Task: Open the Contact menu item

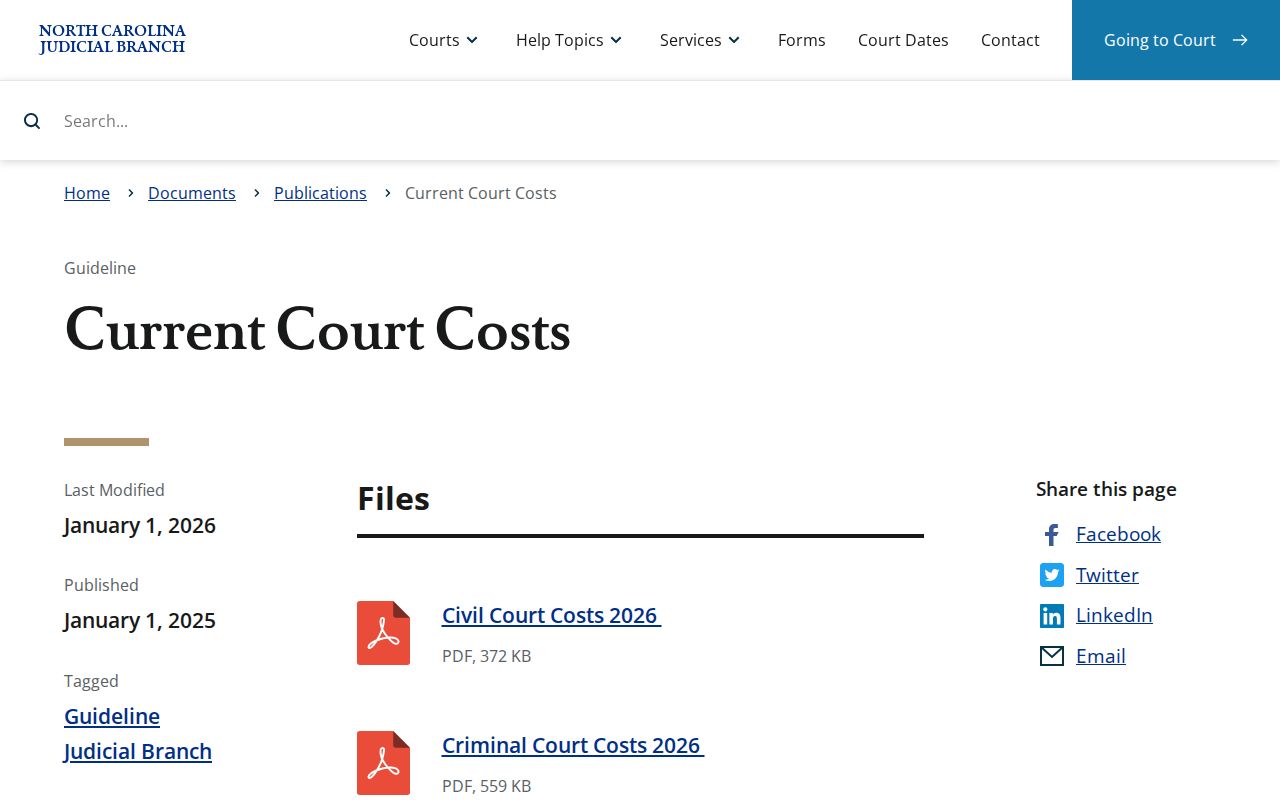Action: click(1010, 40)
